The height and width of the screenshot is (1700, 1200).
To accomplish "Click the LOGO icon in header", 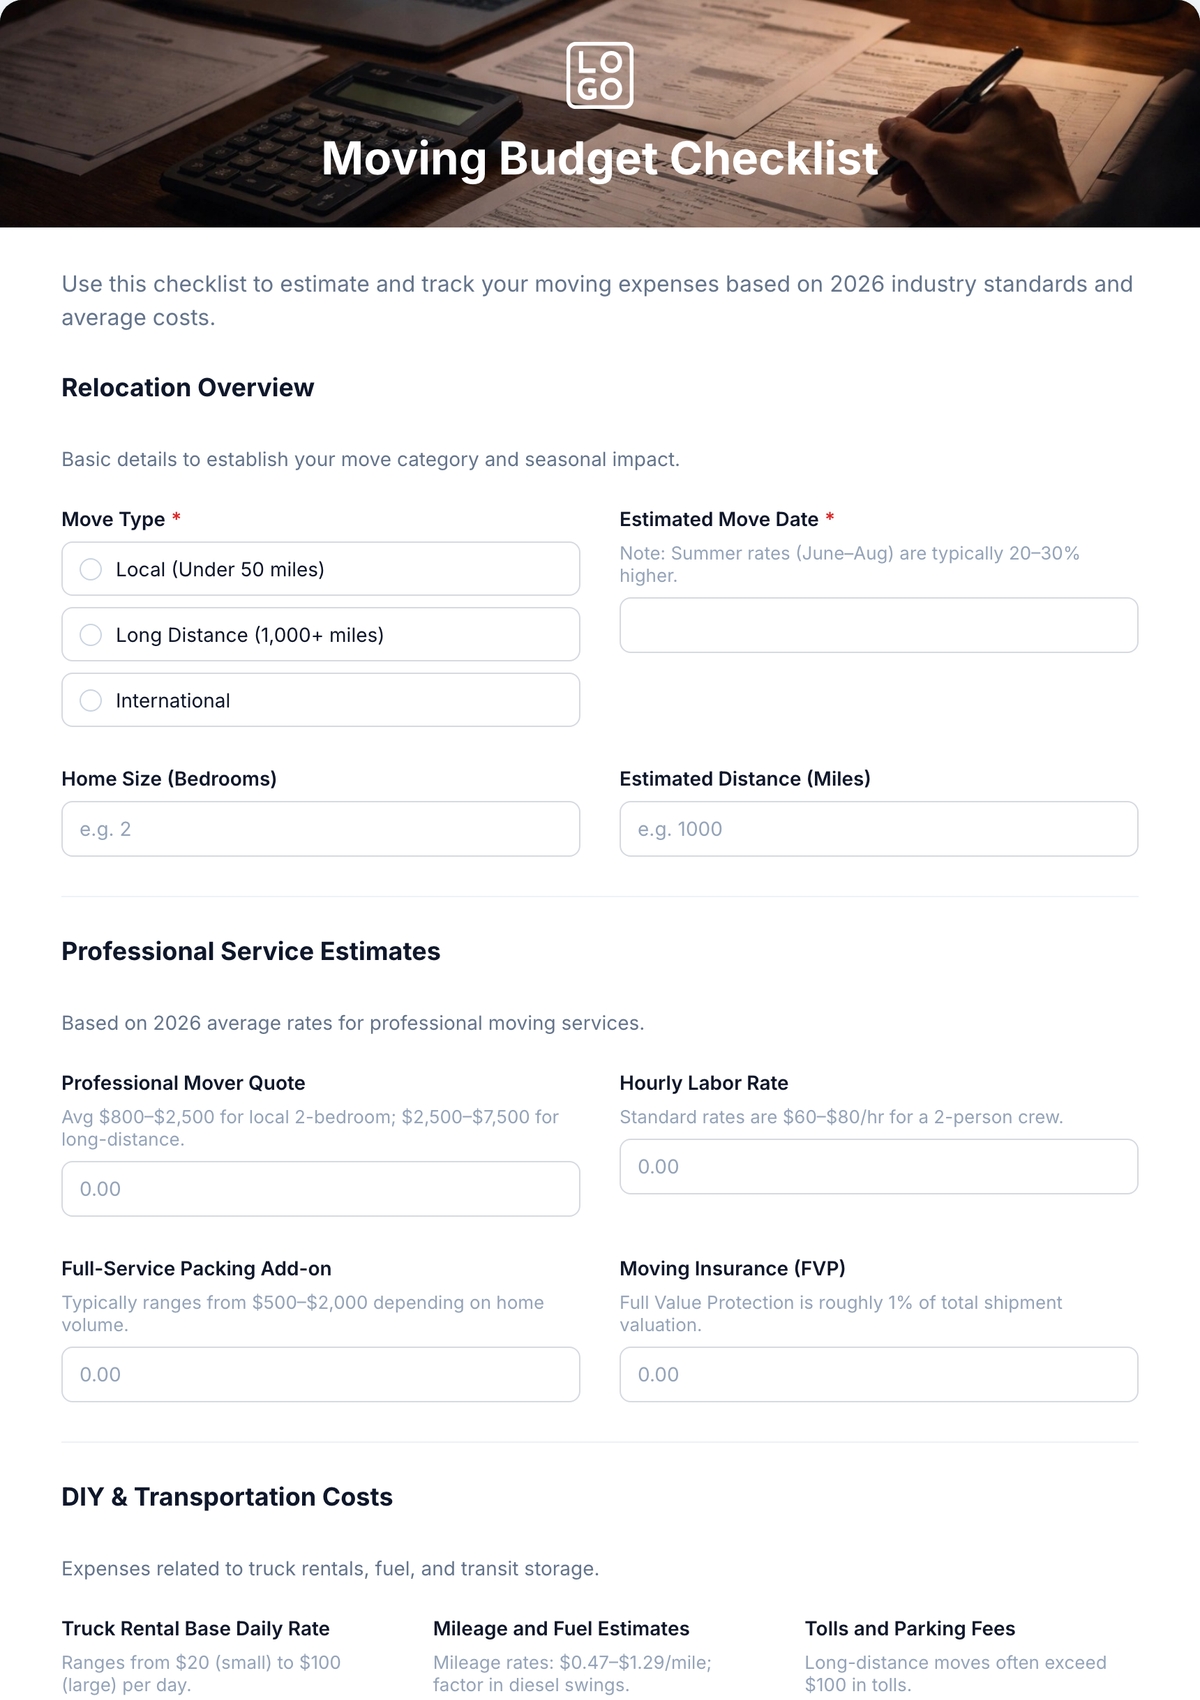I will coord(600,75).
